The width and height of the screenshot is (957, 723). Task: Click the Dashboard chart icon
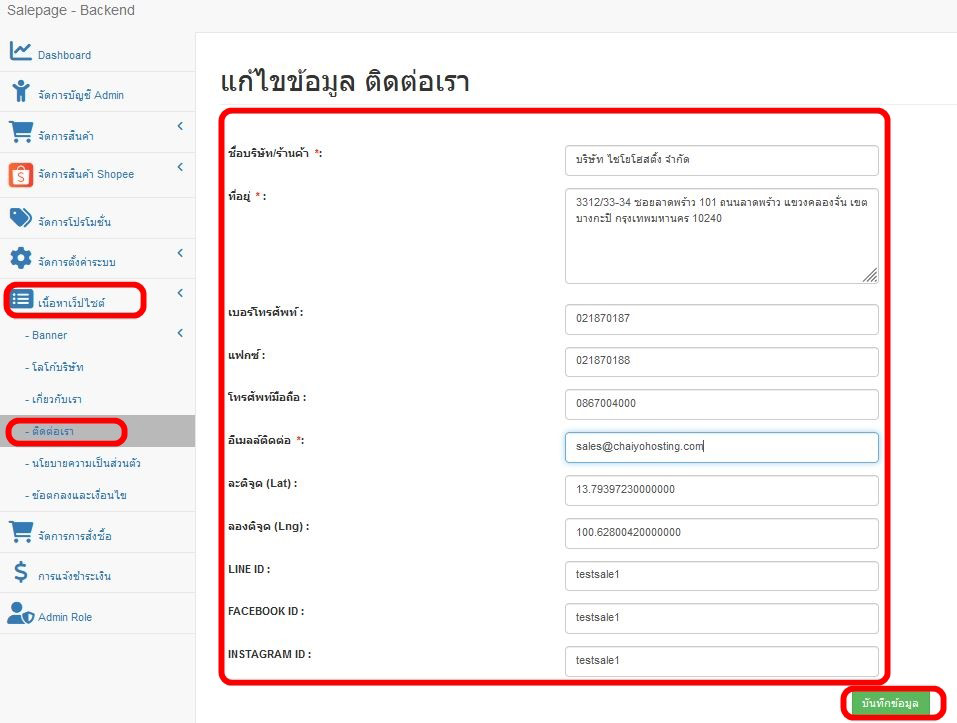[21, 52]
